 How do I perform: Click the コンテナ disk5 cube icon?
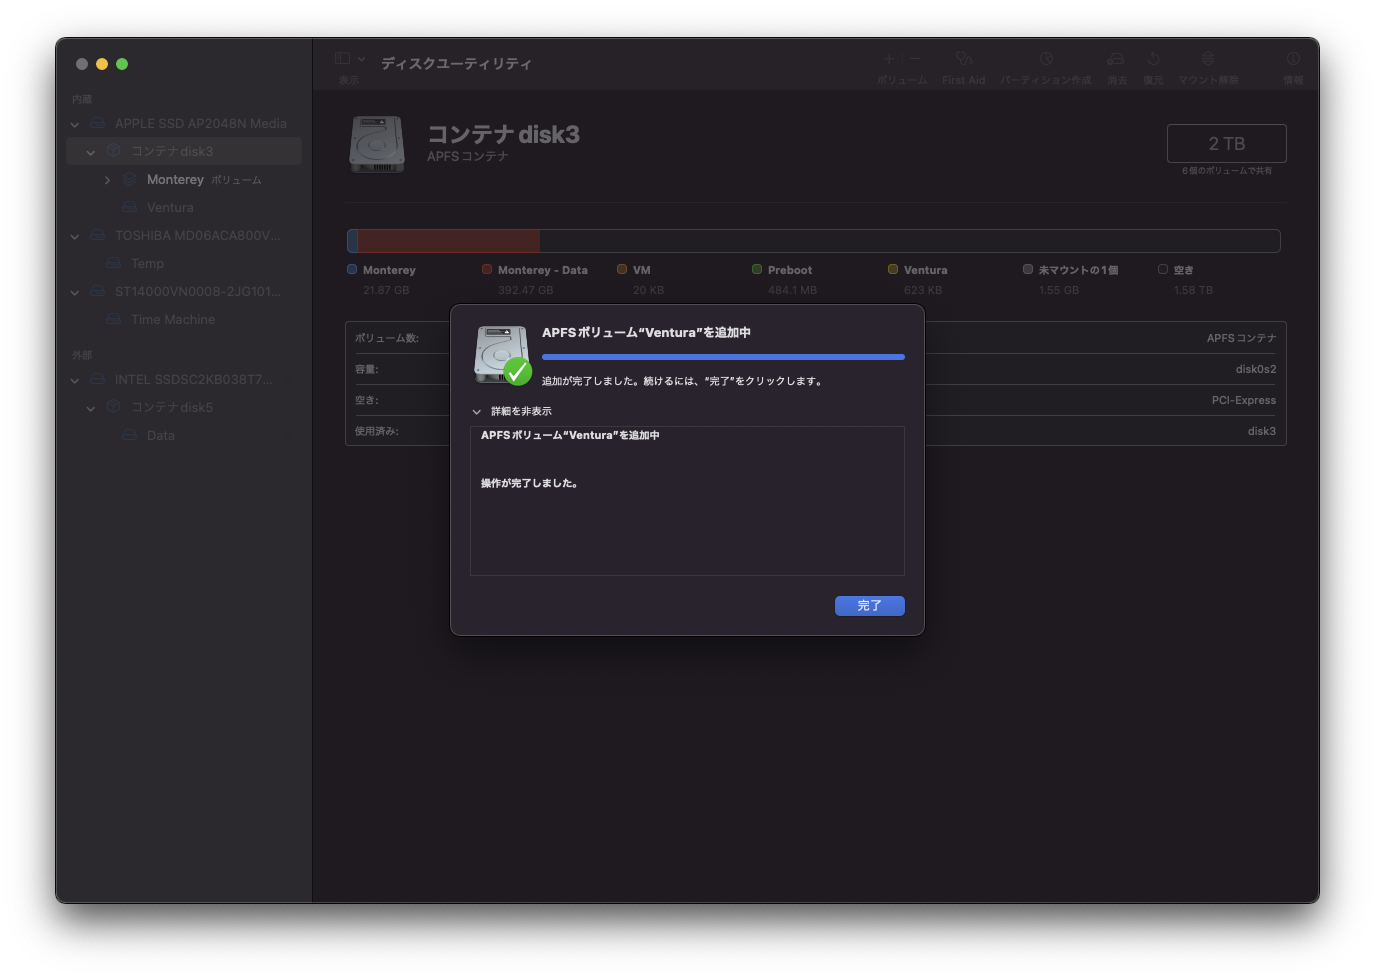[x=114, y=407]
